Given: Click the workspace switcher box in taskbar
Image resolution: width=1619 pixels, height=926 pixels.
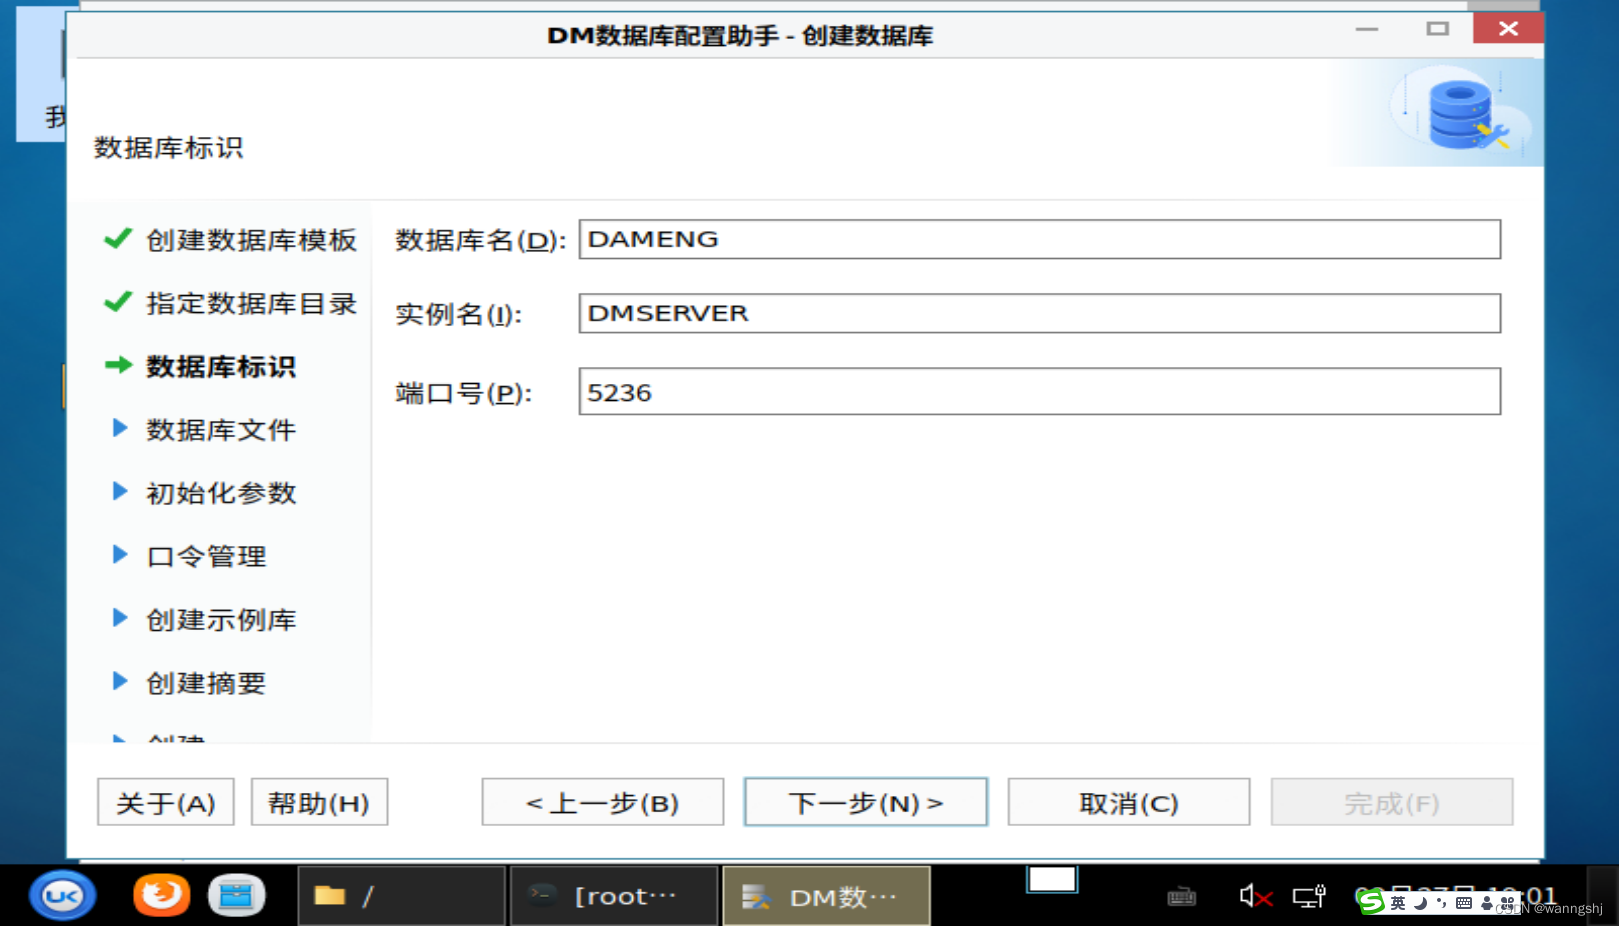Looking at the screenshot, I should point(1052,880).
